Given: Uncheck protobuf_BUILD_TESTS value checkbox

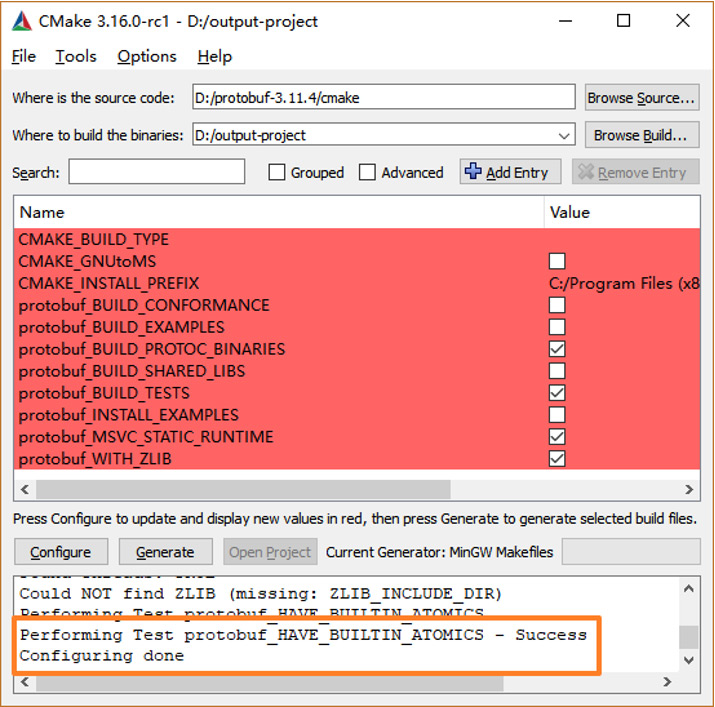Looking at the screenshot, I should click(557, 393).
